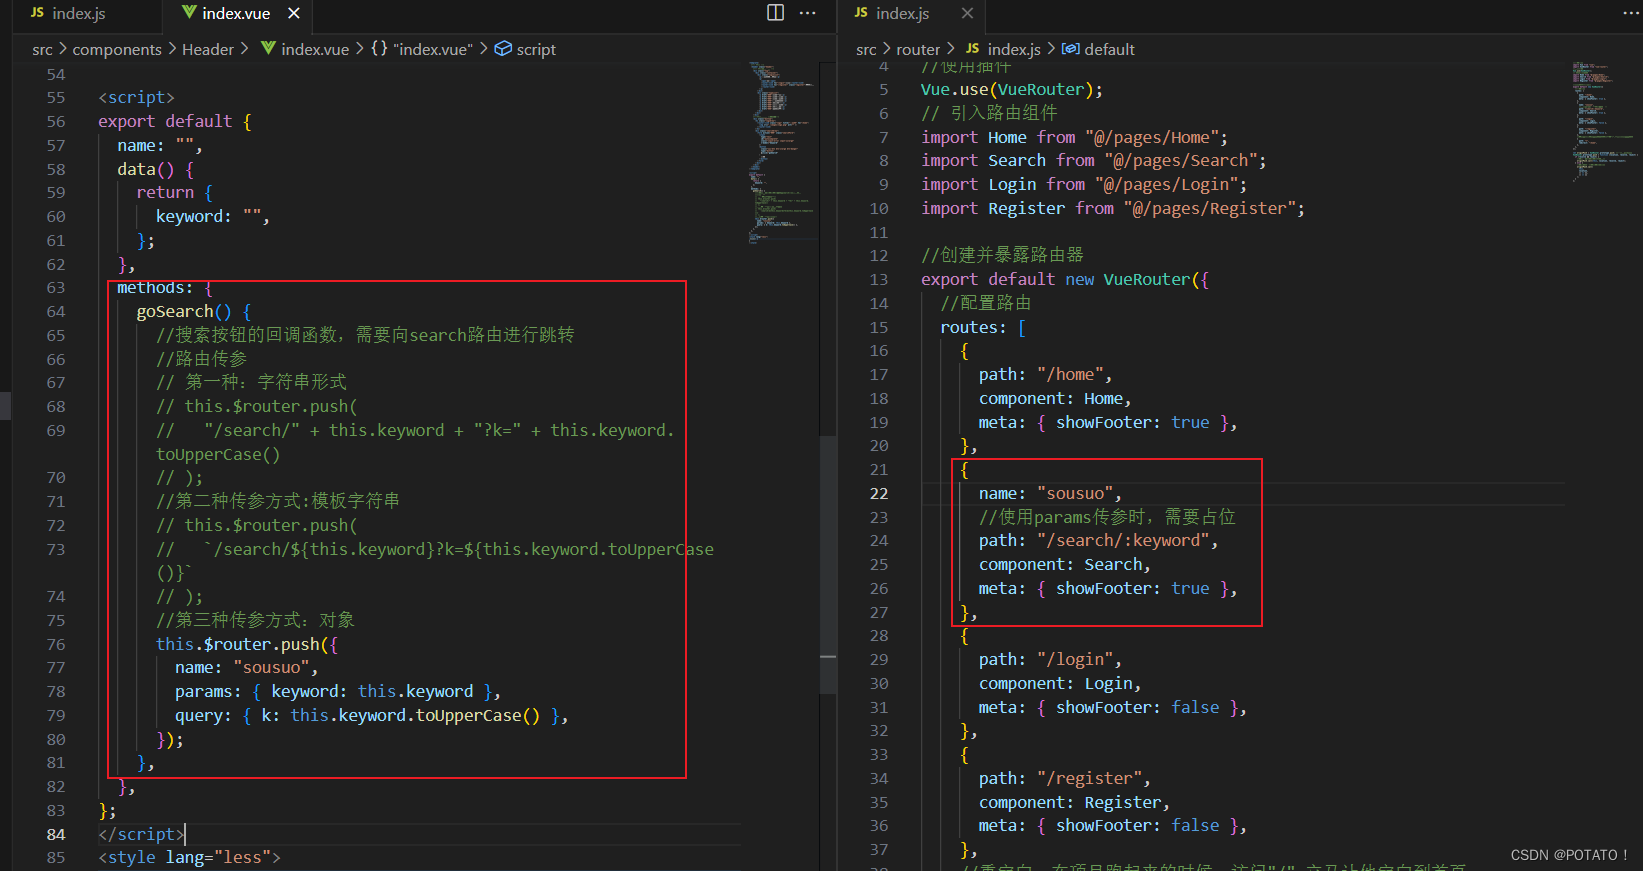This screenshot has height=871, width=1643.
Task: Click the import Login line
Action: click(x=1084, y=184)
